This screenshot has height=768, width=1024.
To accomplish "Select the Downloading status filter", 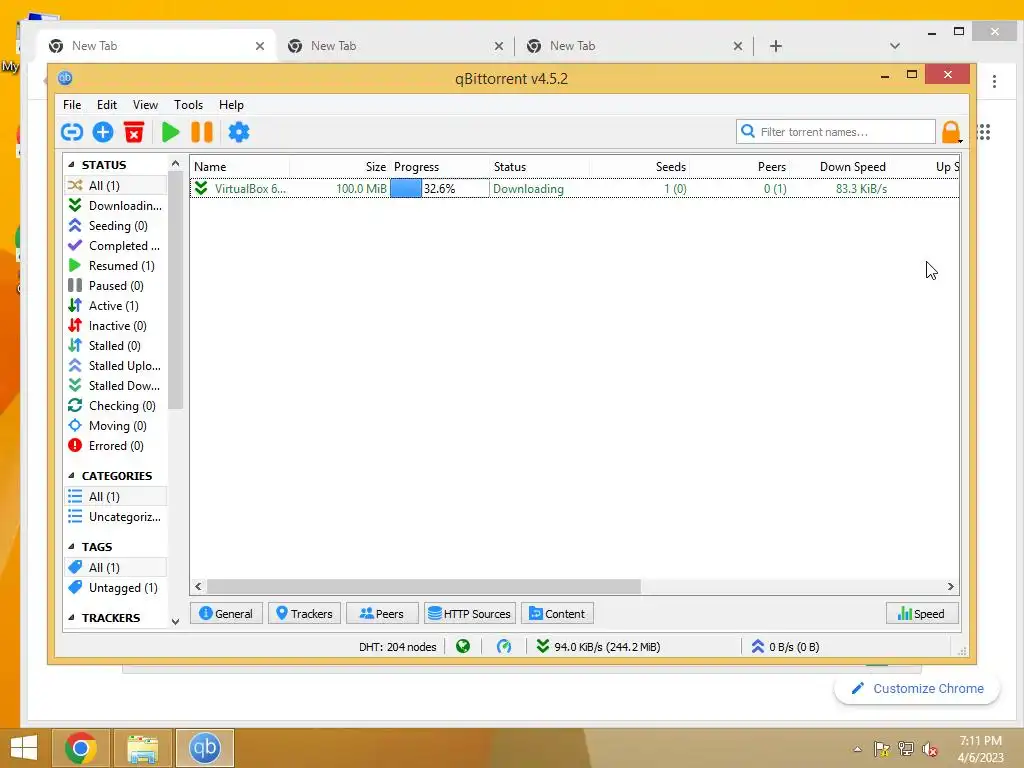I will pyautogui.click(x=116, y=206).
